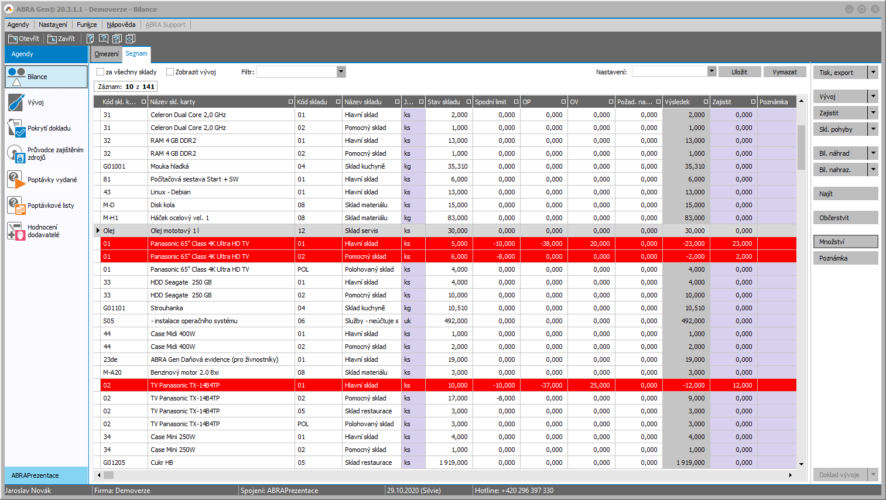
Task: Click the ABRAPrezentace panel at sidebar bottom
Action: pos(46,475)
